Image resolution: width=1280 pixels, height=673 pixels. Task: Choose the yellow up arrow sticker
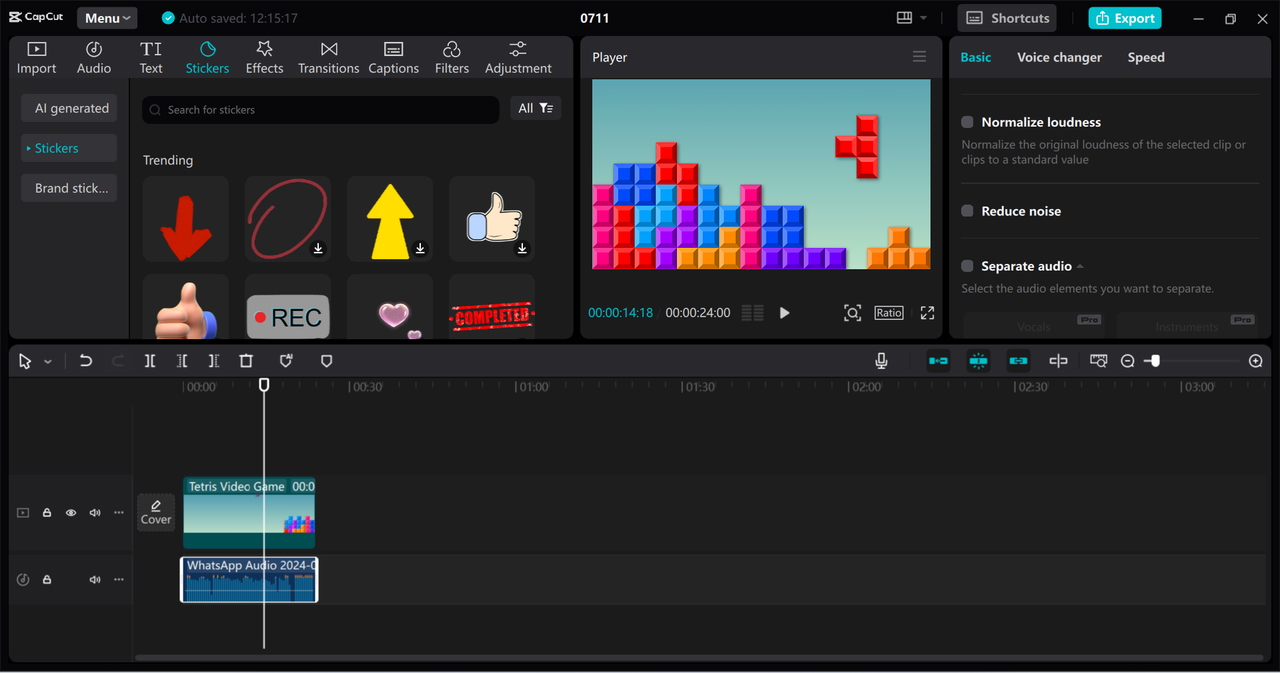tap(390, 219)
